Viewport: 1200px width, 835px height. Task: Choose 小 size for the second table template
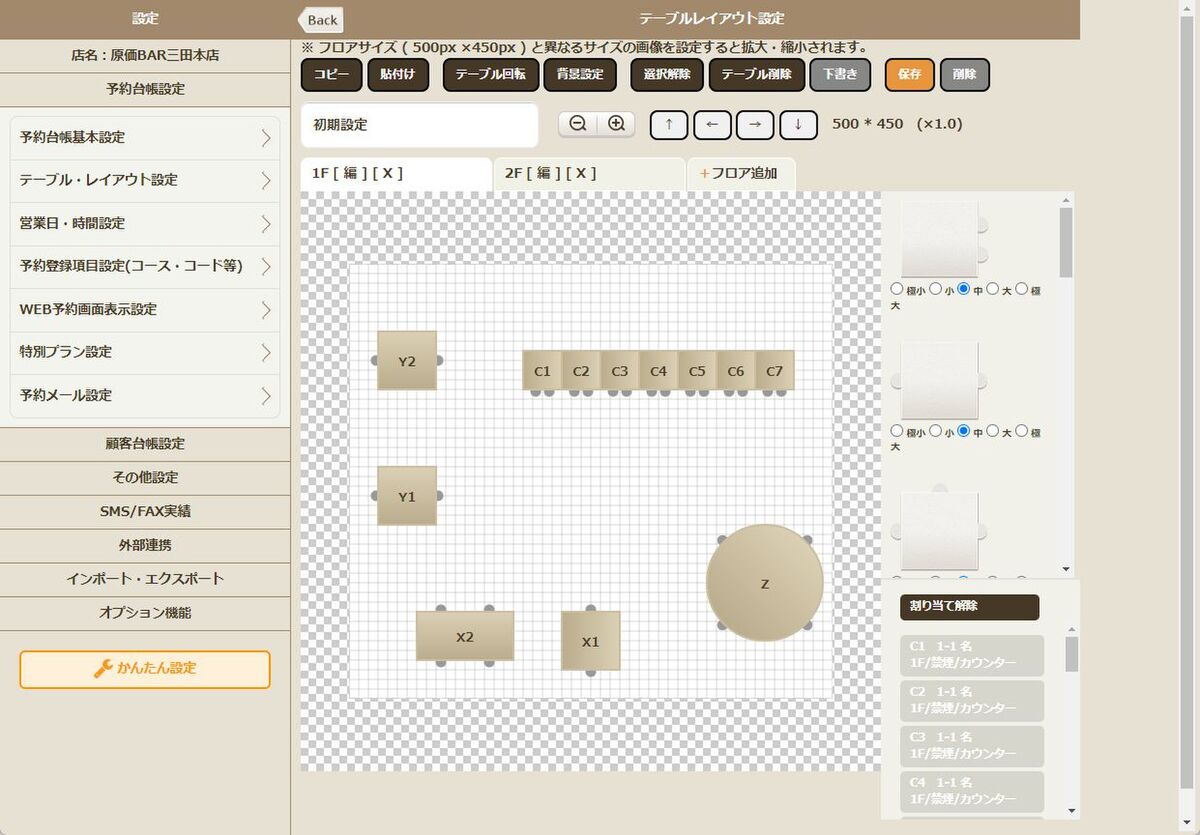[935, 431]
